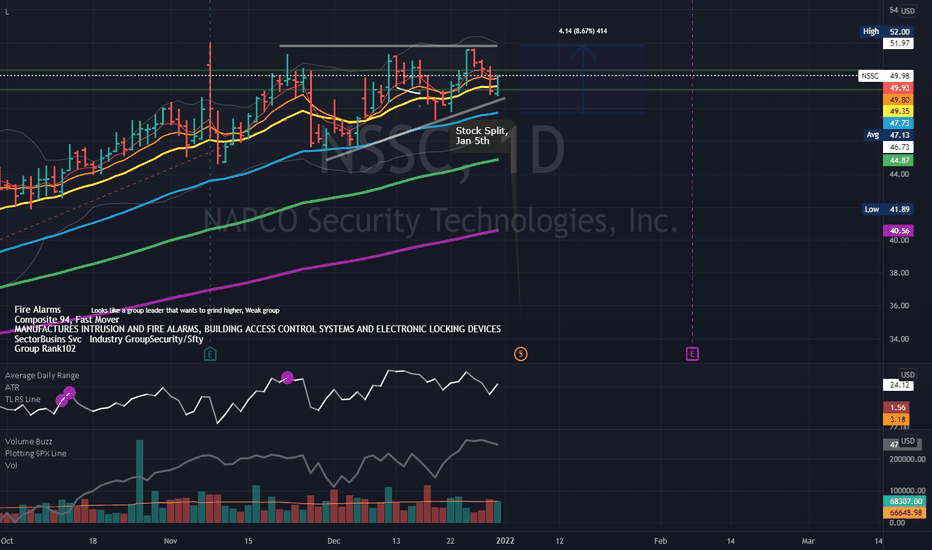Click the 36.00 price scale label

(x=899, y=306)
